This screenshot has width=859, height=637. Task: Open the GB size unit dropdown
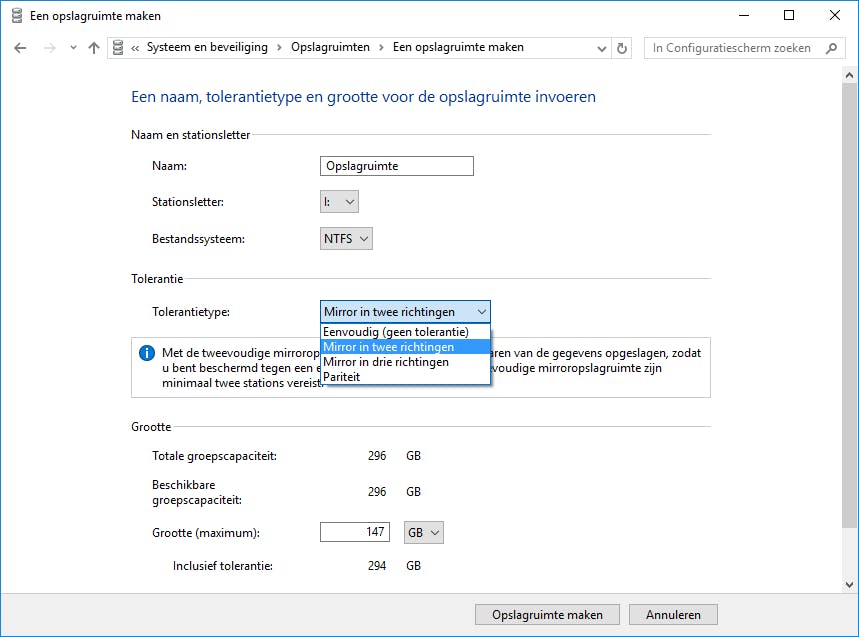pyautogui.click(x=423, y=532)
